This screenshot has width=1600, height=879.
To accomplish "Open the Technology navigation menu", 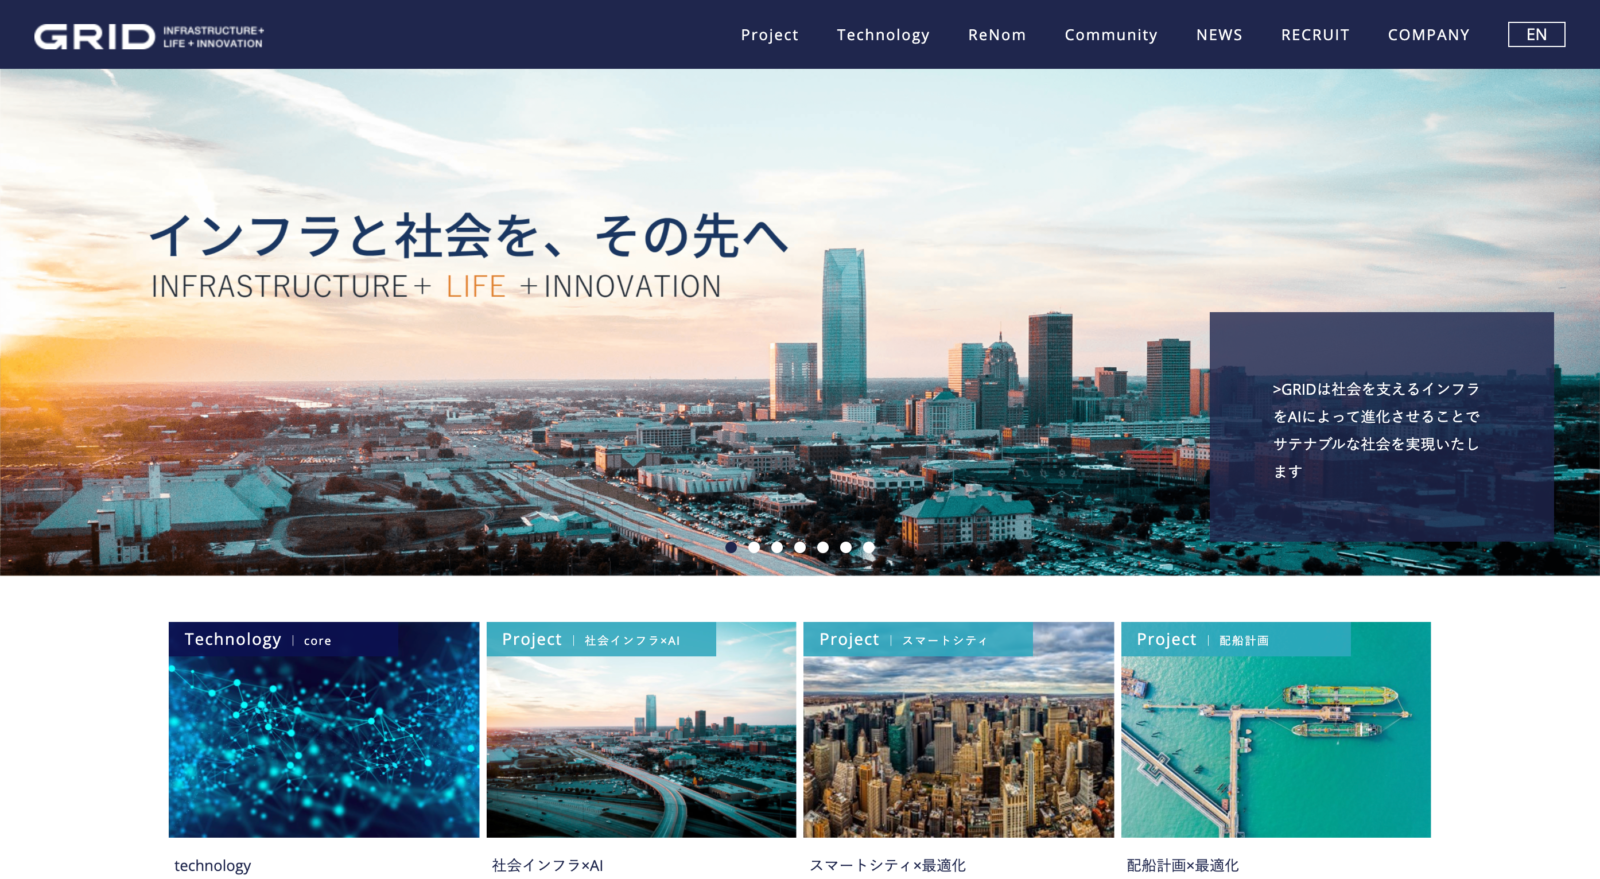I will [883, 35].
